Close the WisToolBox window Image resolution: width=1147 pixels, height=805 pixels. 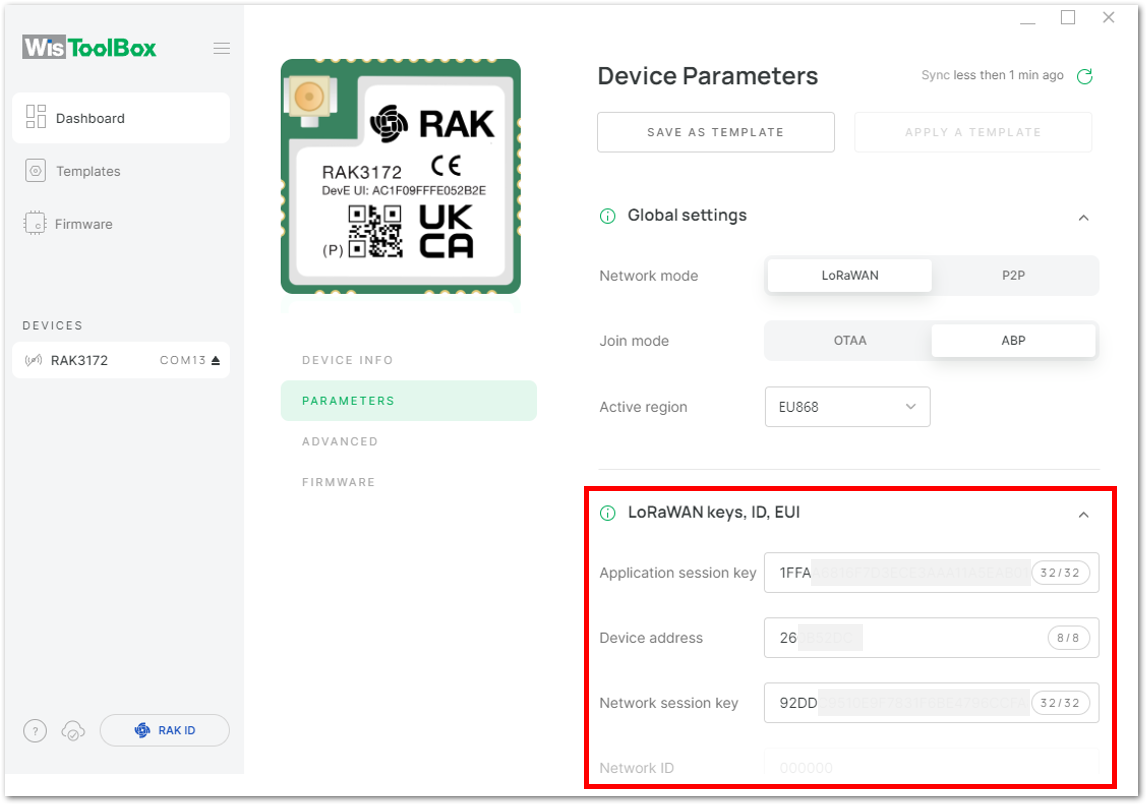tap(1109, 17)
